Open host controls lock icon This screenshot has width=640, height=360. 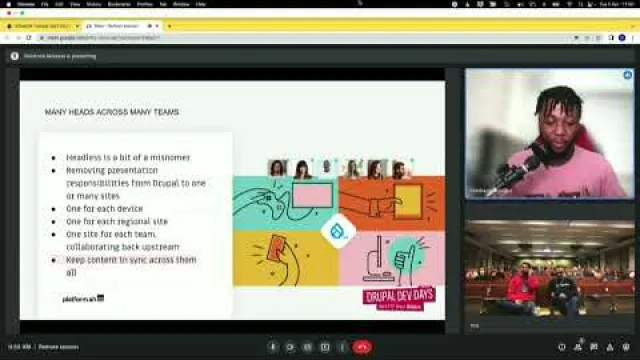pyautogui.click(x=626, y=347)
